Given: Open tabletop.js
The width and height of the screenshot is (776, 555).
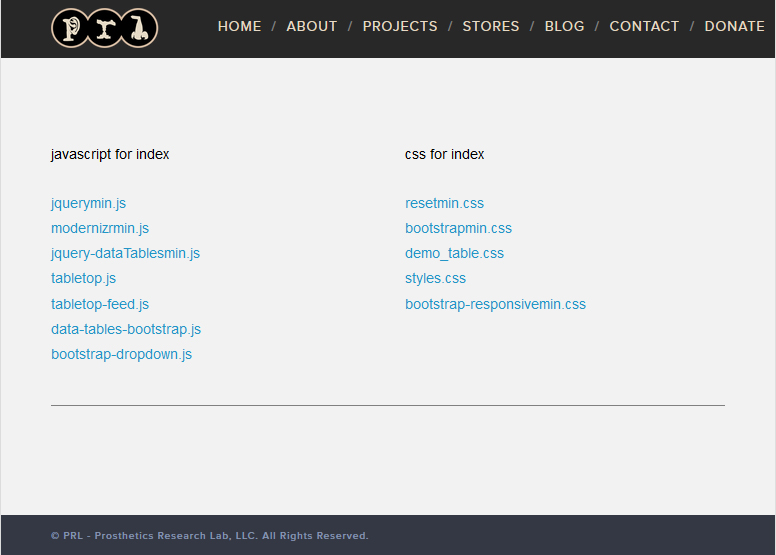Looking at the screenshot, I should point(84,278).
